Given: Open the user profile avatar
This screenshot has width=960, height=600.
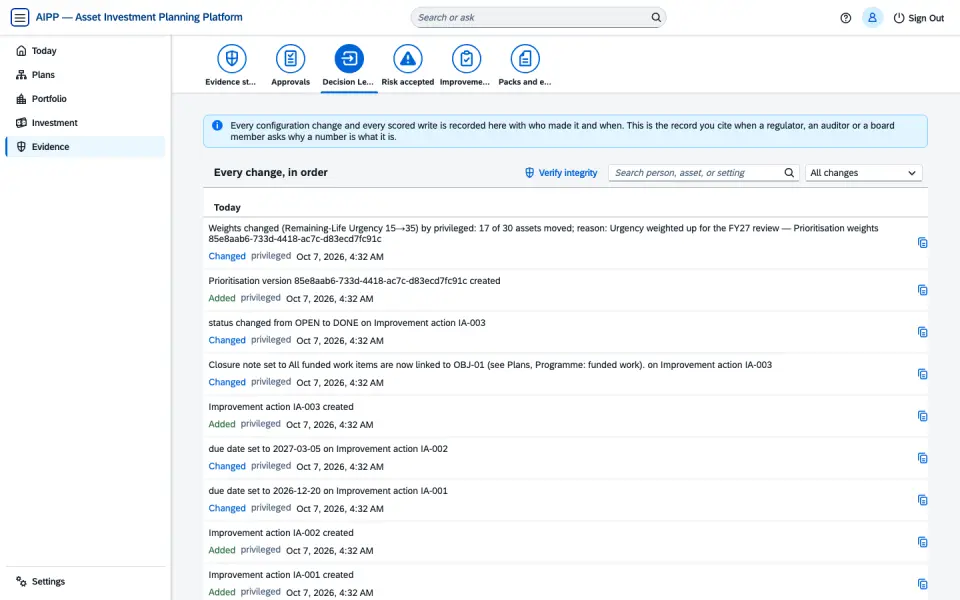Looking at the screenshot, I should click(x=872, y=18).
